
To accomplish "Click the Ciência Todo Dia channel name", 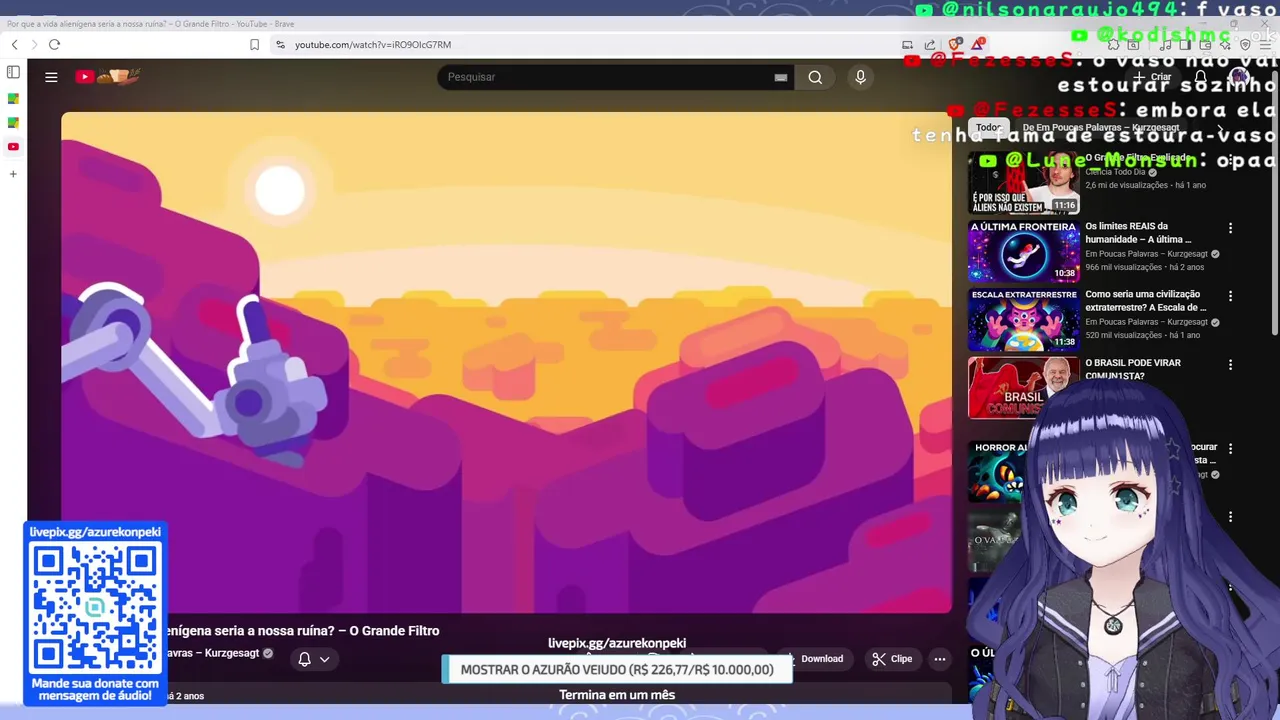I will (1116, 172).
